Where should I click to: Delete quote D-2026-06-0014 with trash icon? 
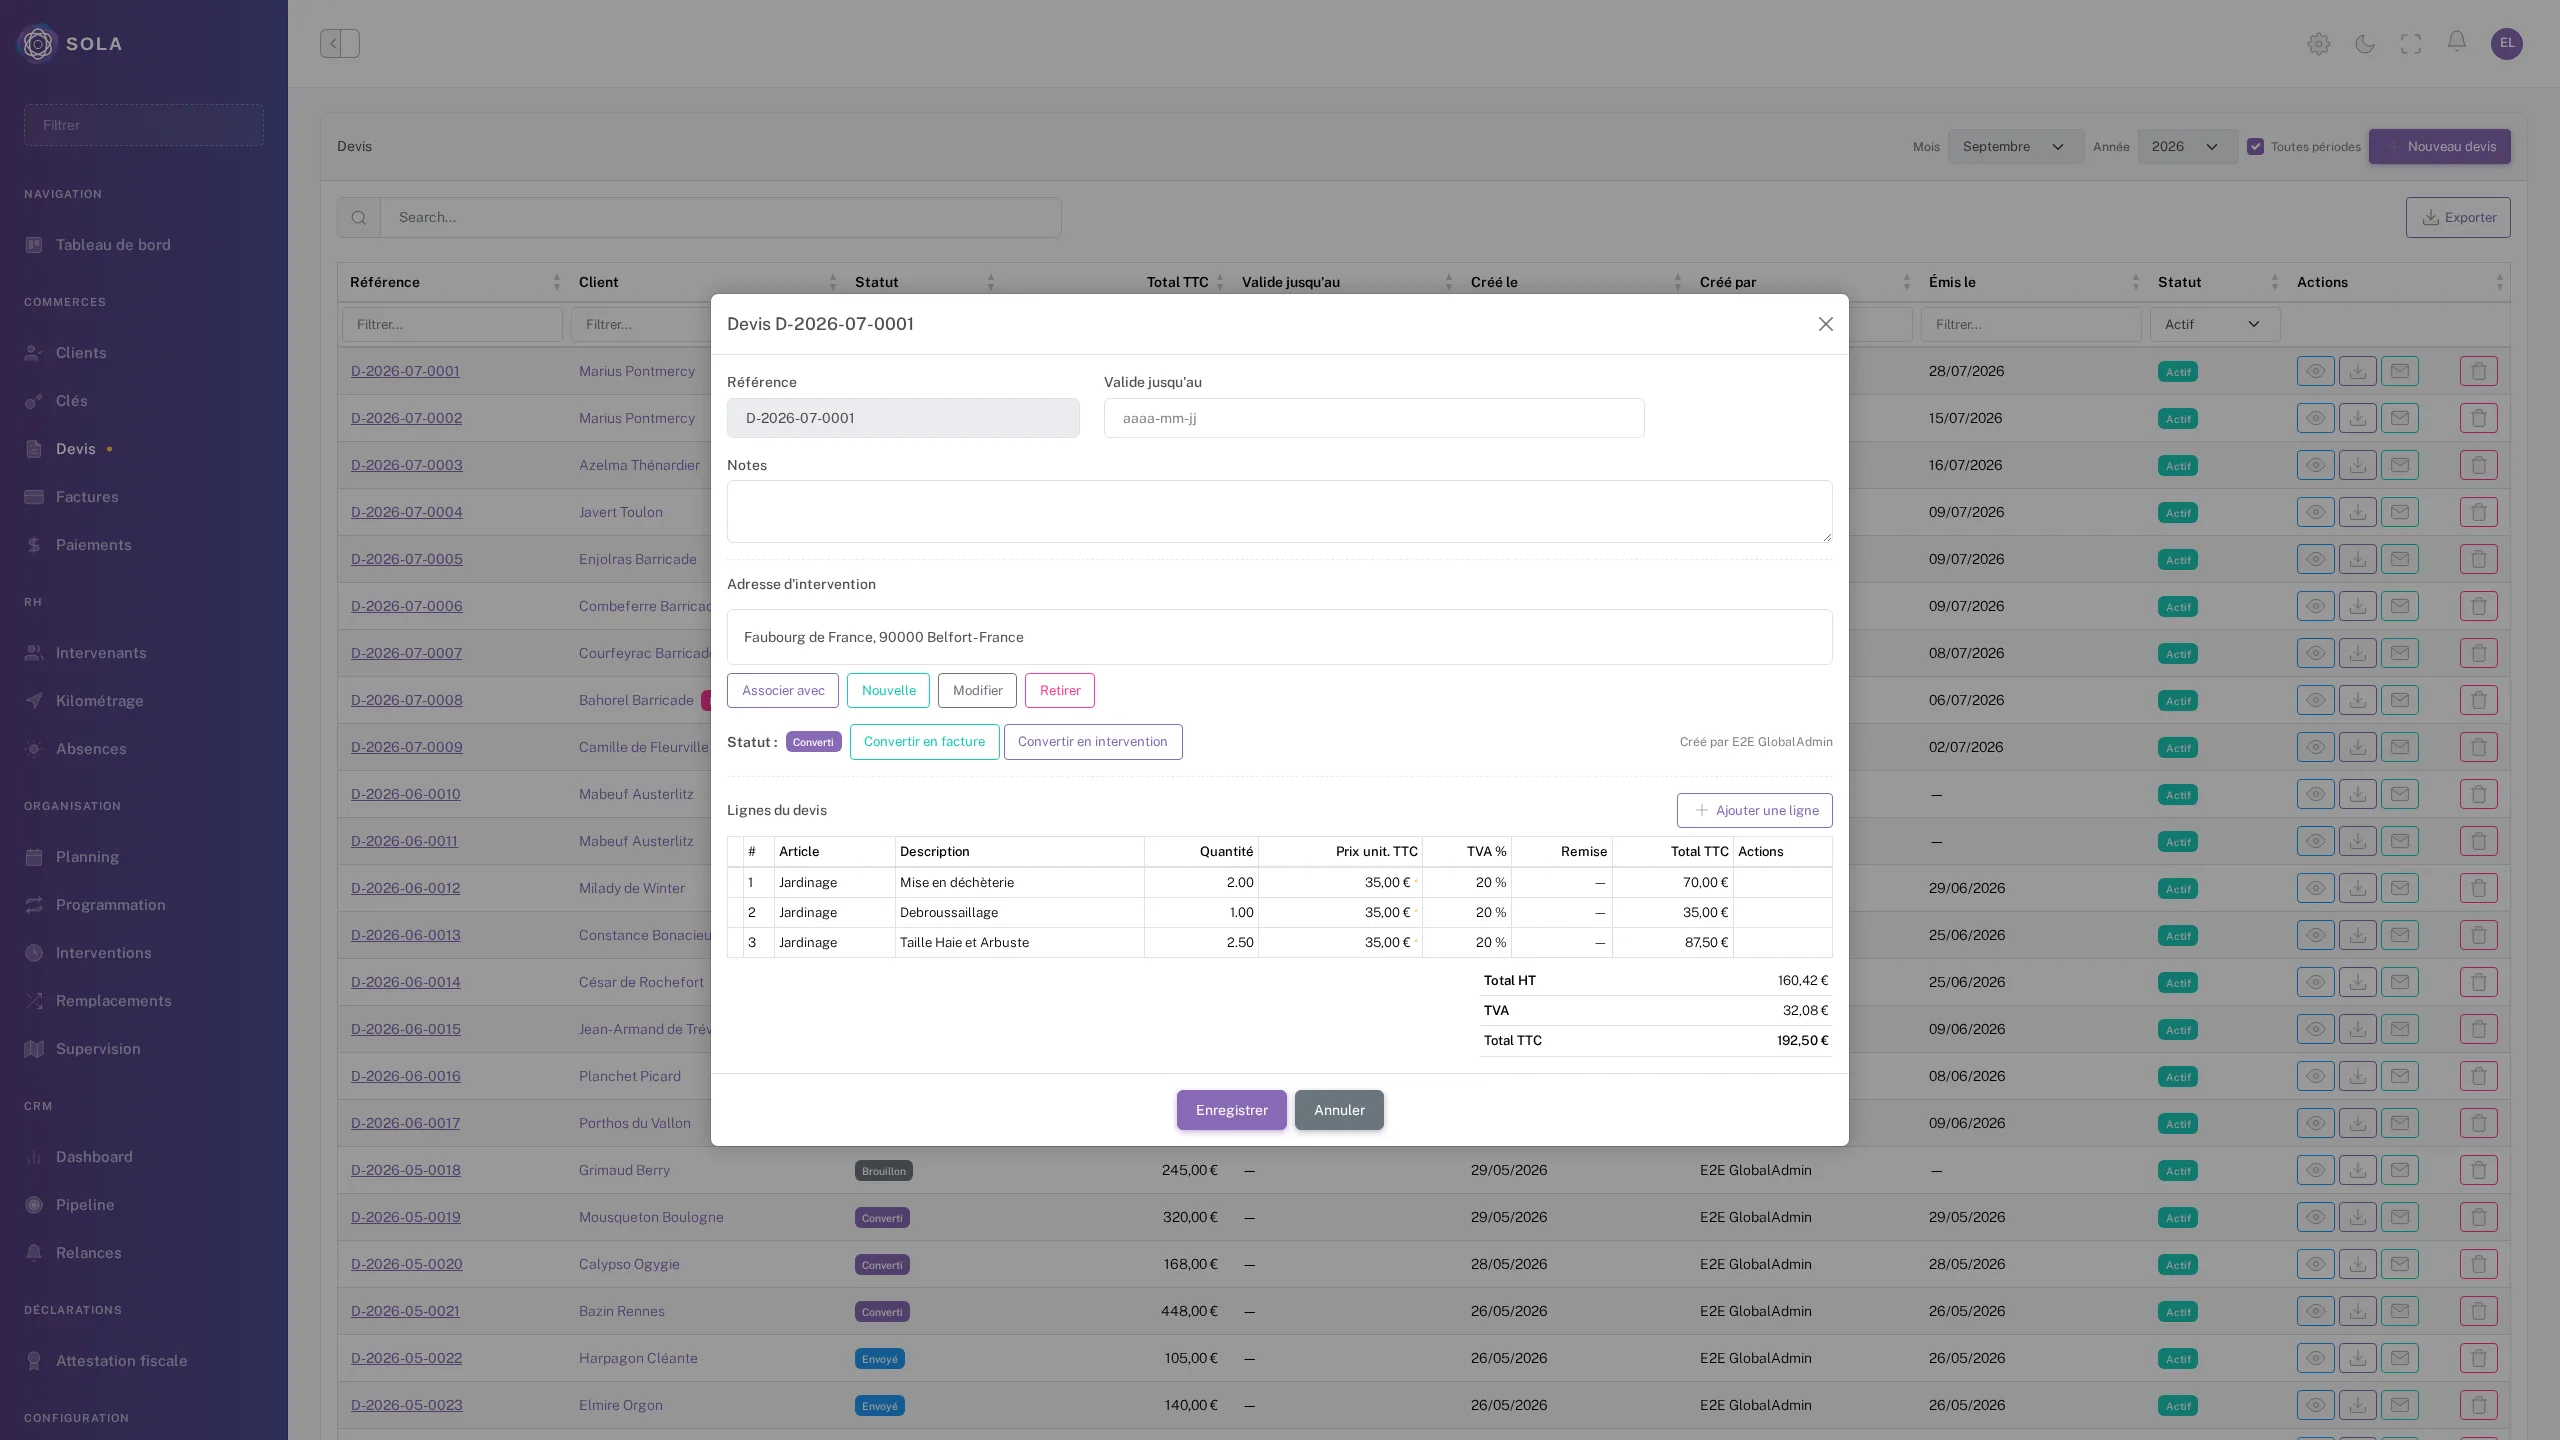(x=2479, y=982)
